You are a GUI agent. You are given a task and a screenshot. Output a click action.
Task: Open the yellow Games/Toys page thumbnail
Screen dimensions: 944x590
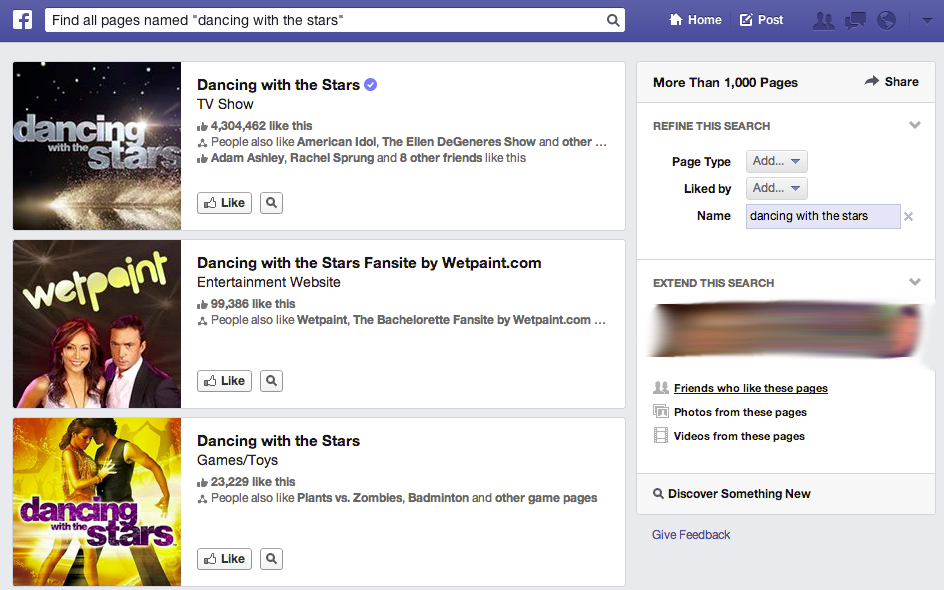click(x=97, y=502)
